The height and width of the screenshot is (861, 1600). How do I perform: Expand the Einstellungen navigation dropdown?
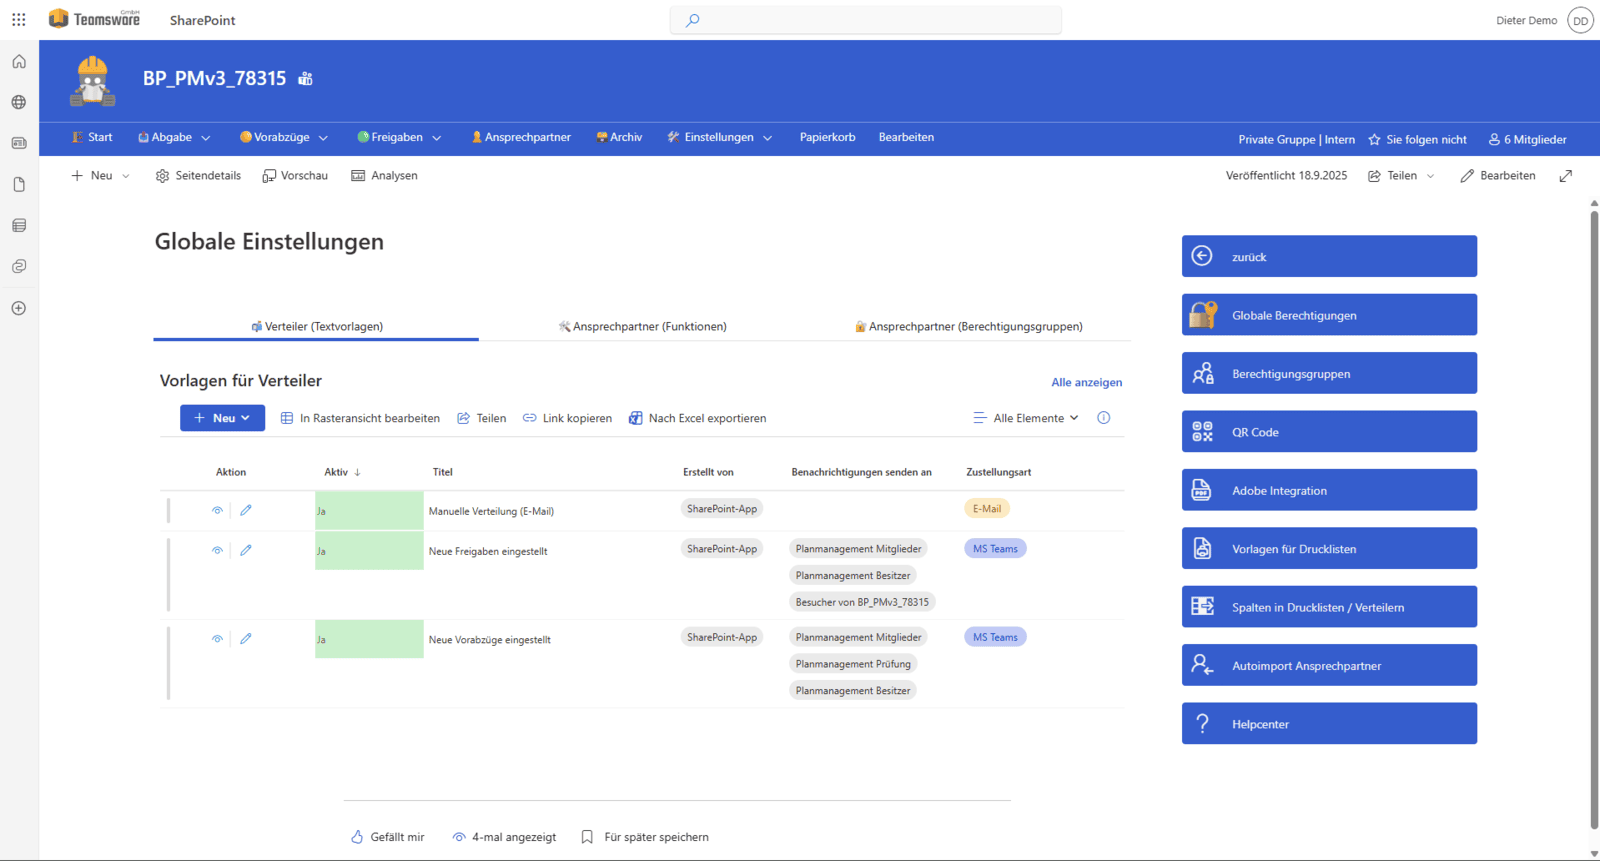tap(767, 138)
